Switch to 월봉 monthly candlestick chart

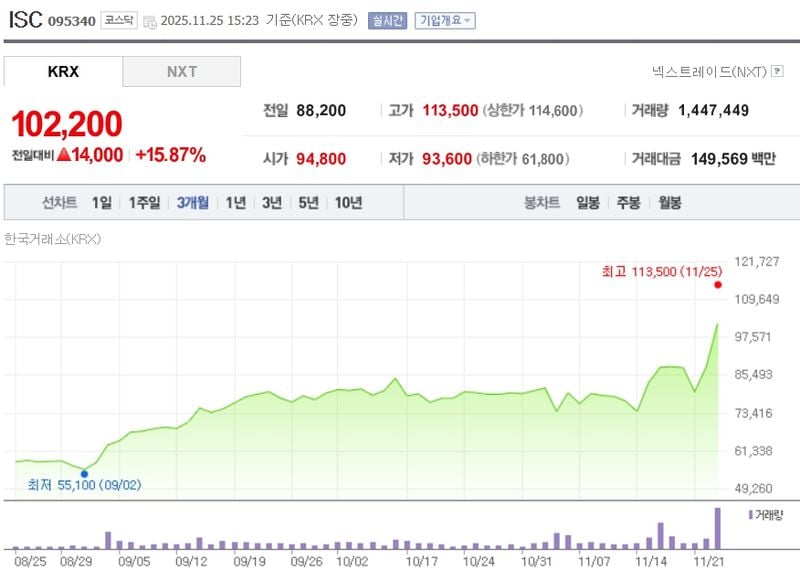coord(669,202)
